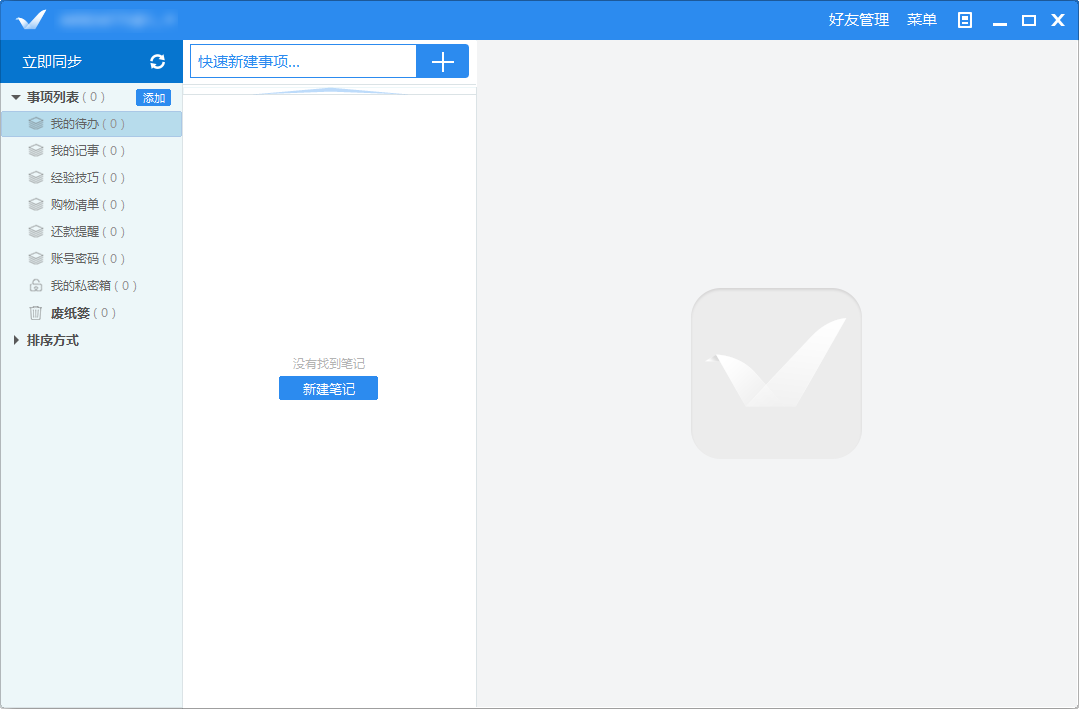Click the 立即同步 button

[92, 62]
